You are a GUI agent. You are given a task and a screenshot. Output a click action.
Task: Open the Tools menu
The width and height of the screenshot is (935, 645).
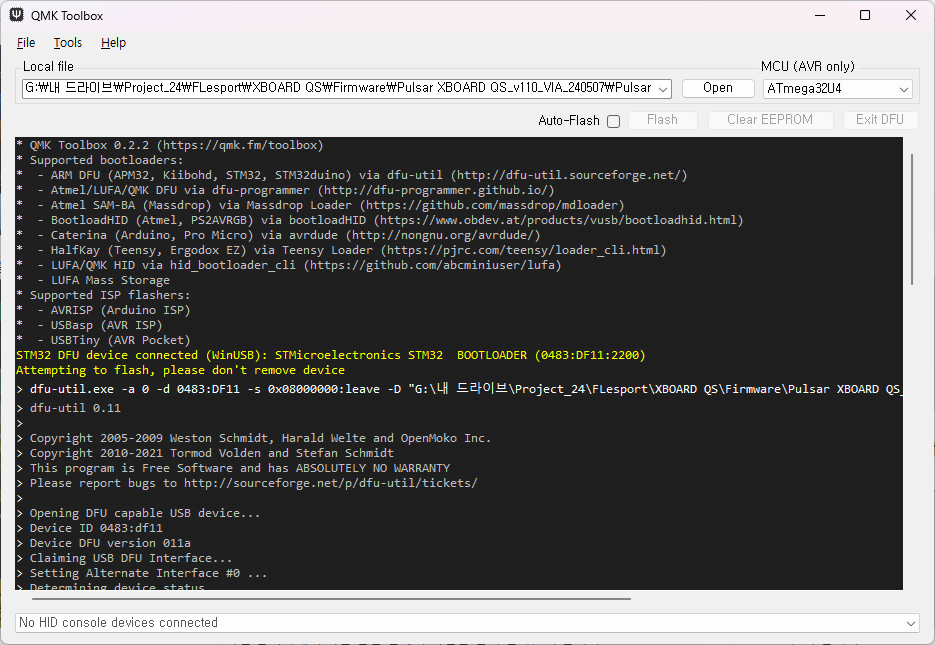(68, 43)
